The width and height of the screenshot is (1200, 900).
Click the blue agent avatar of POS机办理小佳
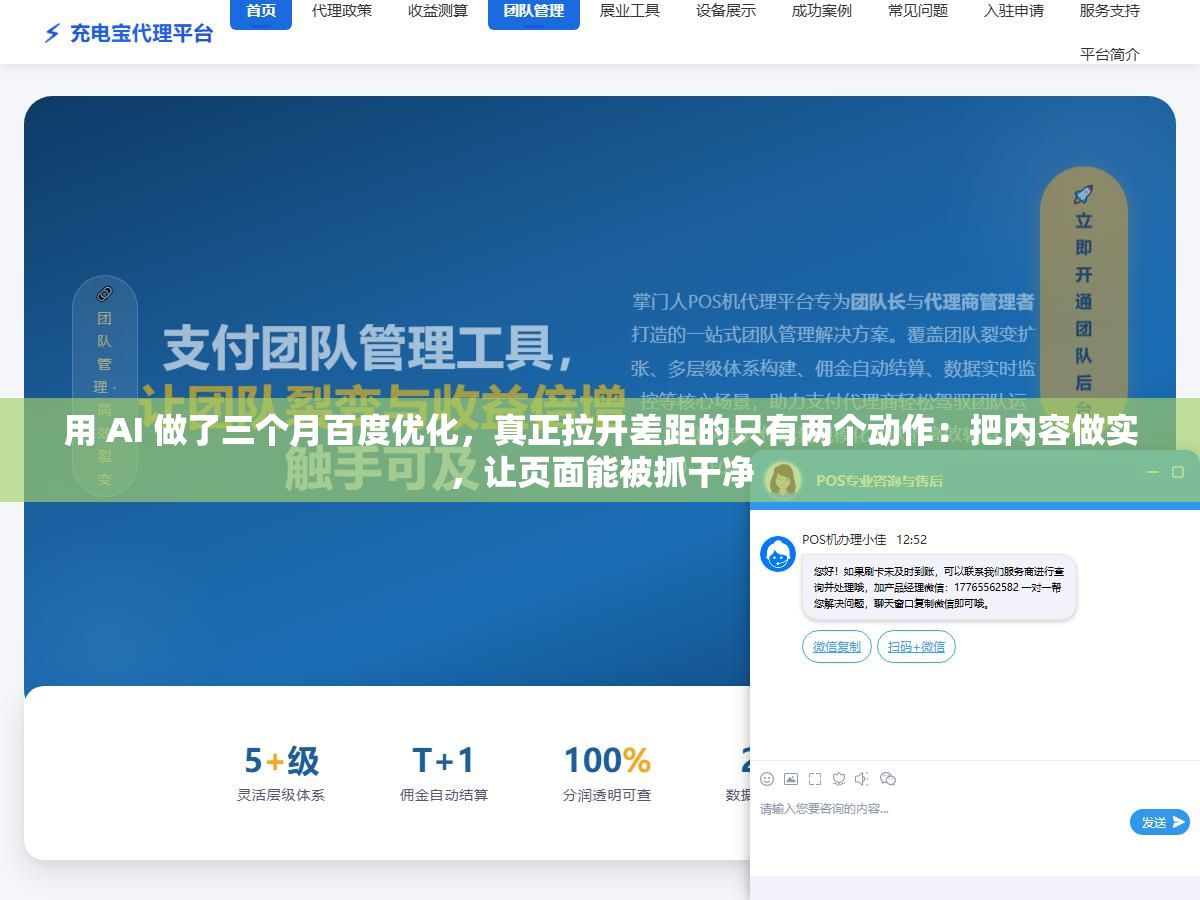pos(778,554)
